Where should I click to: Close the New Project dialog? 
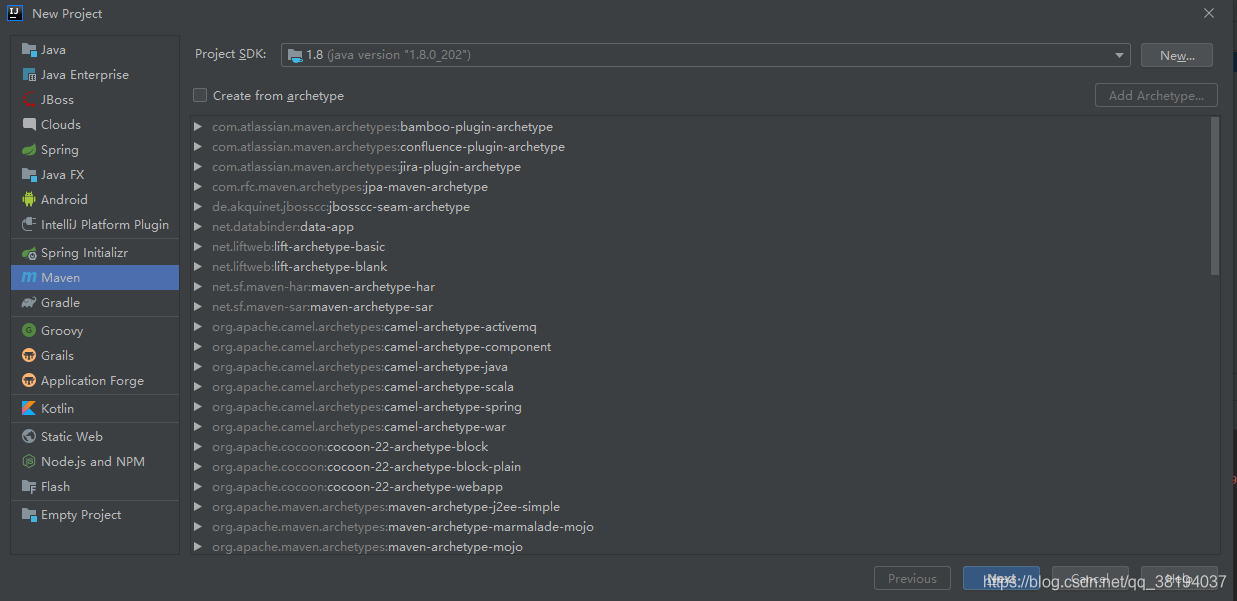[x=1209, y=13]
